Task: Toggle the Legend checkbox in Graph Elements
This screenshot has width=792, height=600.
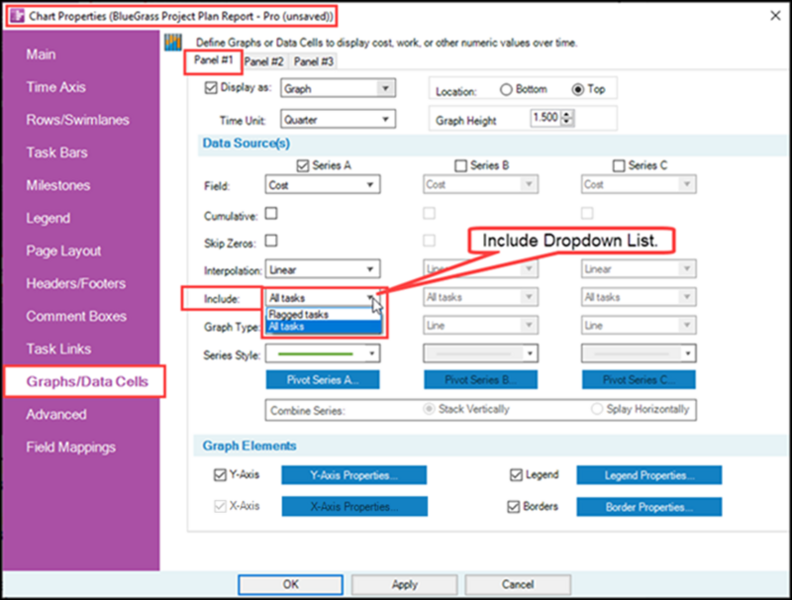Action: [x=516, y=475]
